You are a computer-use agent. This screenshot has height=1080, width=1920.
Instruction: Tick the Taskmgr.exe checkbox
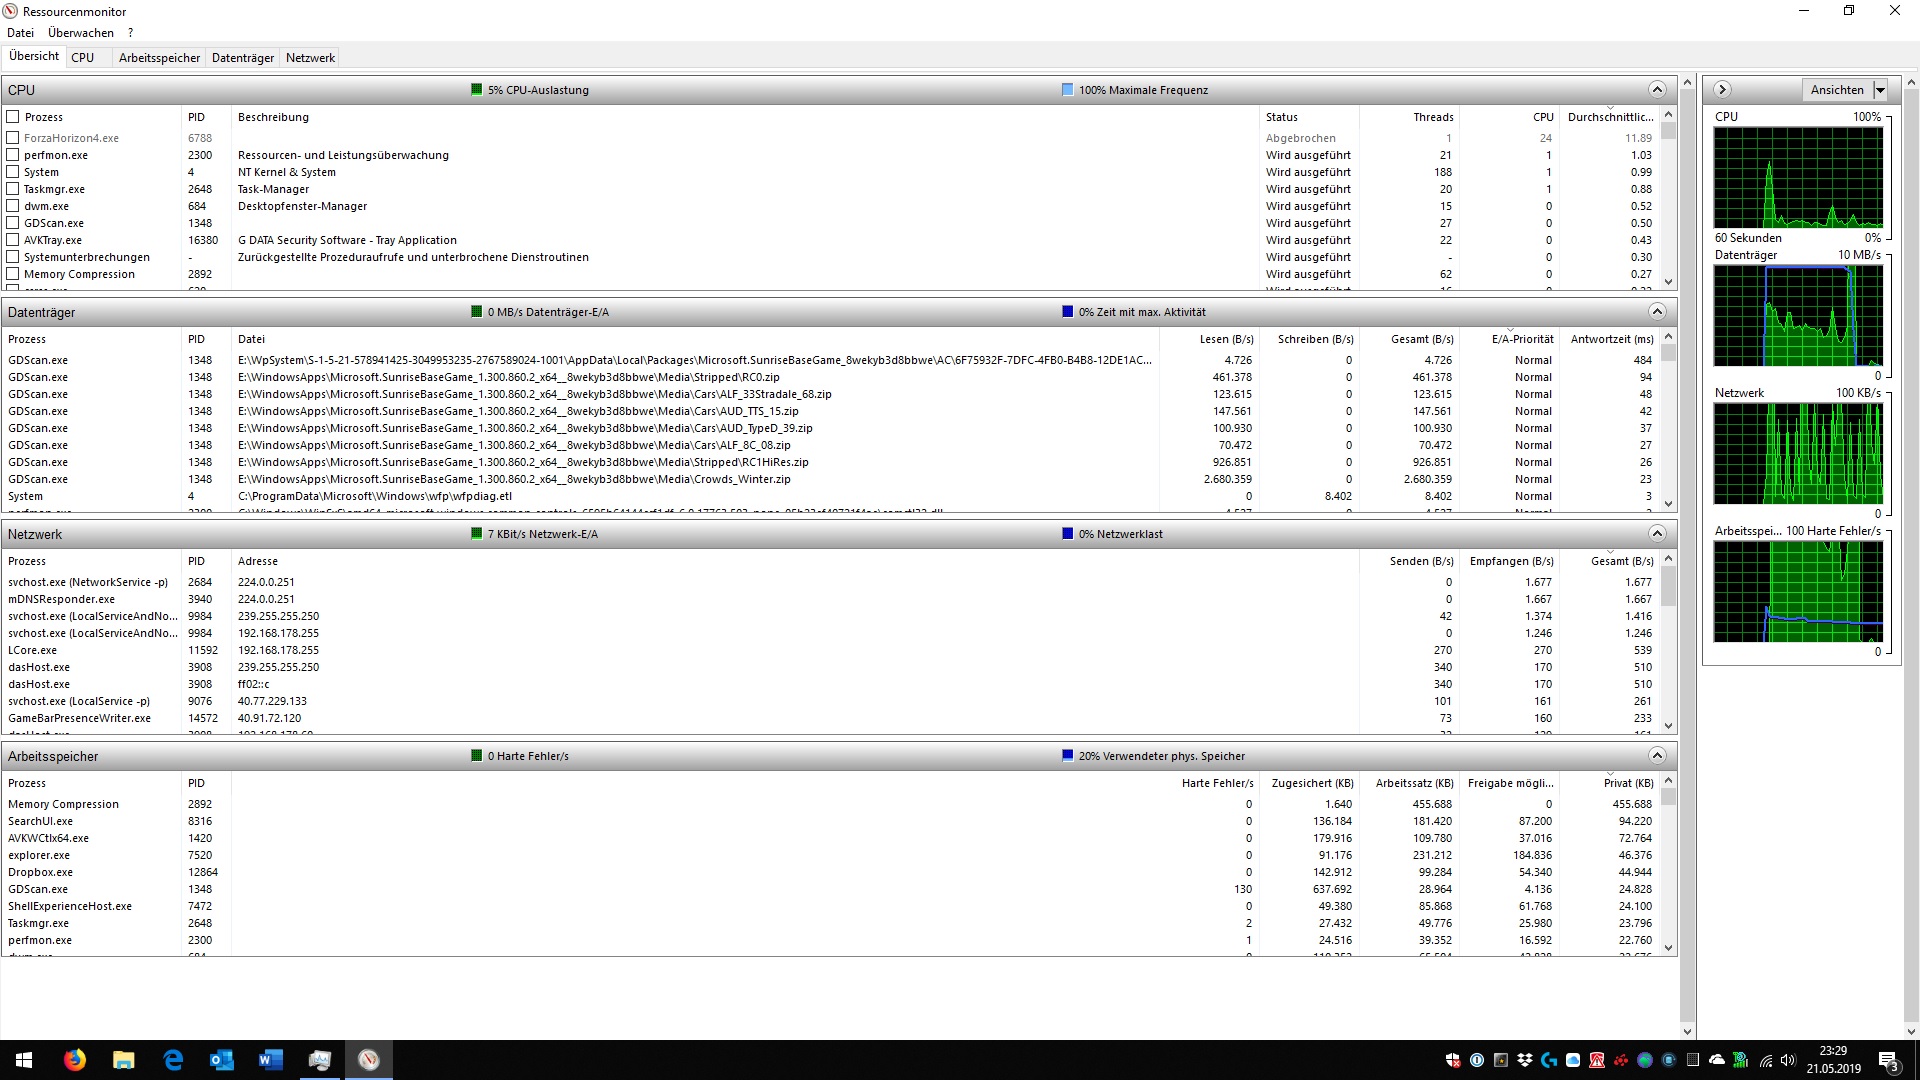tap(13, 189)
